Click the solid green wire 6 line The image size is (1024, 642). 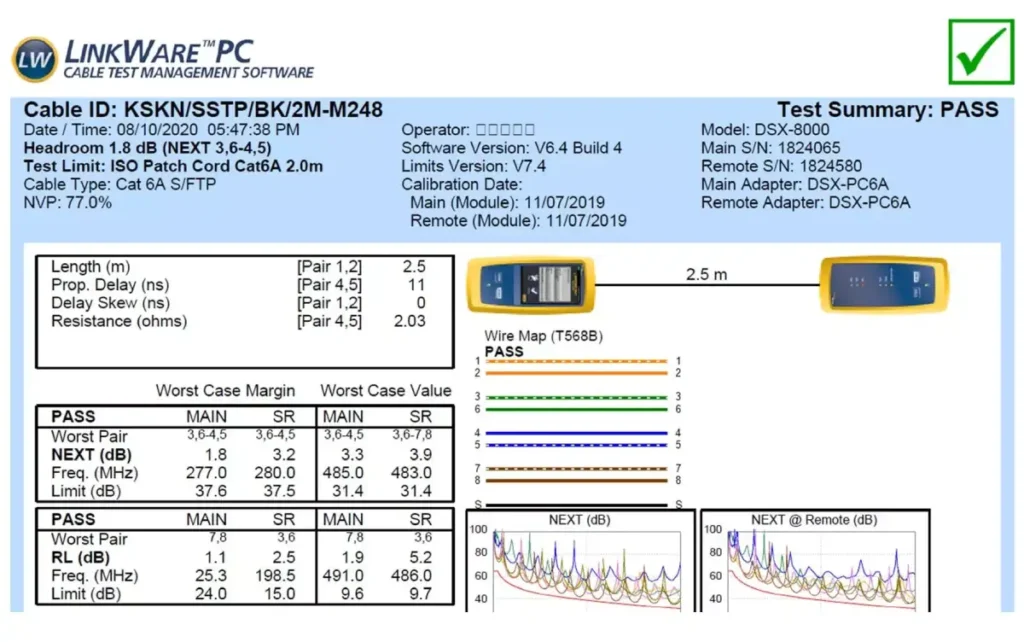pos(576,409)
